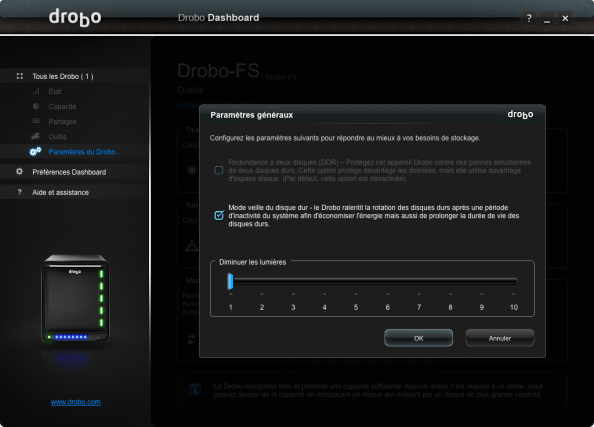The width and height of the screenshot is (594, 427).
Task: Click the refresh arrows icon behind the dialog
Action: (191, 339)
